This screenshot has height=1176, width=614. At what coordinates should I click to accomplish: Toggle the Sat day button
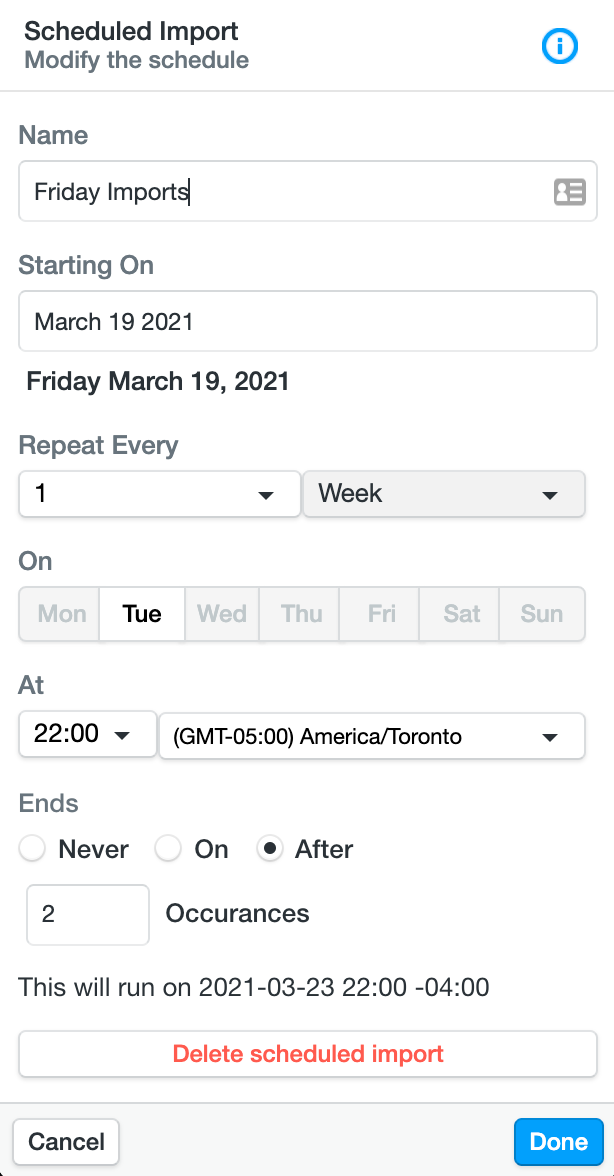461,613
